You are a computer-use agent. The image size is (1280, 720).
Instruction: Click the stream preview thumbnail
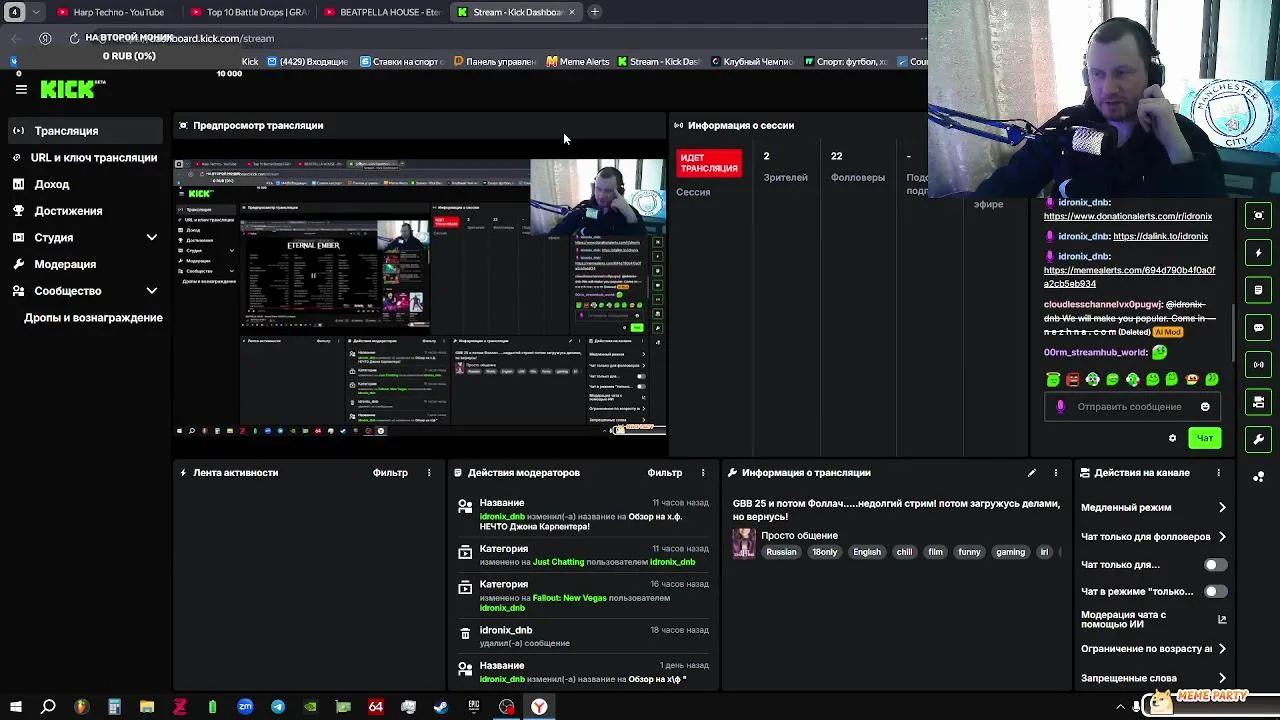coord(420,296)
